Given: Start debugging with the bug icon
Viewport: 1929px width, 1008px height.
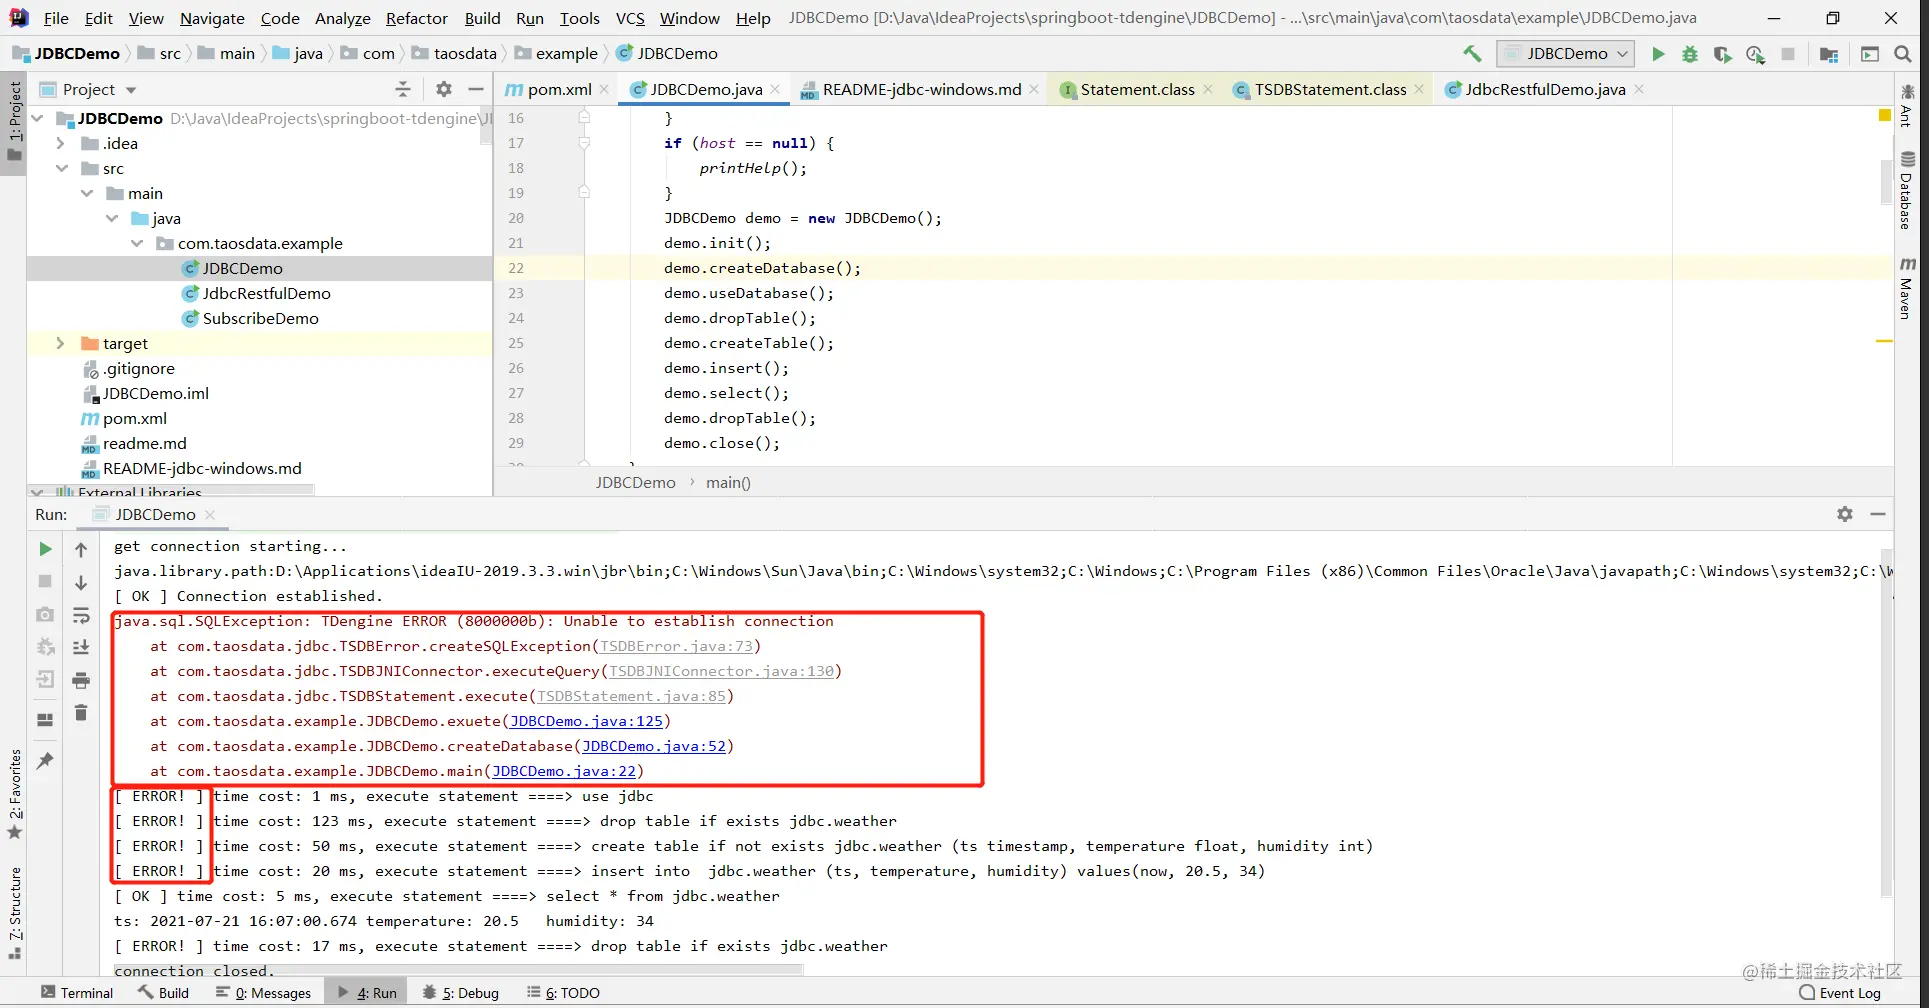Looking at the screenshot, I should [x=1690, y=54].
